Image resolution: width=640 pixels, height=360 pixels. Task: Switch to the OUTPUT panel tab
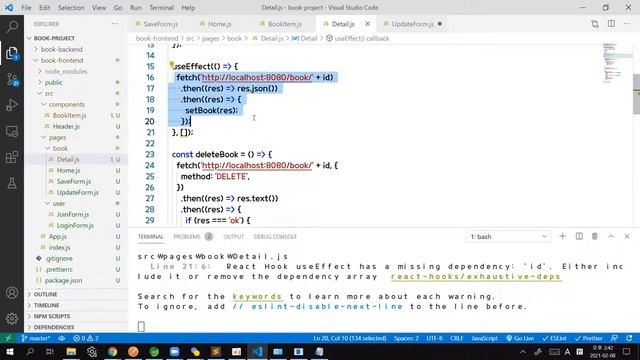click(x=233, y=237)
